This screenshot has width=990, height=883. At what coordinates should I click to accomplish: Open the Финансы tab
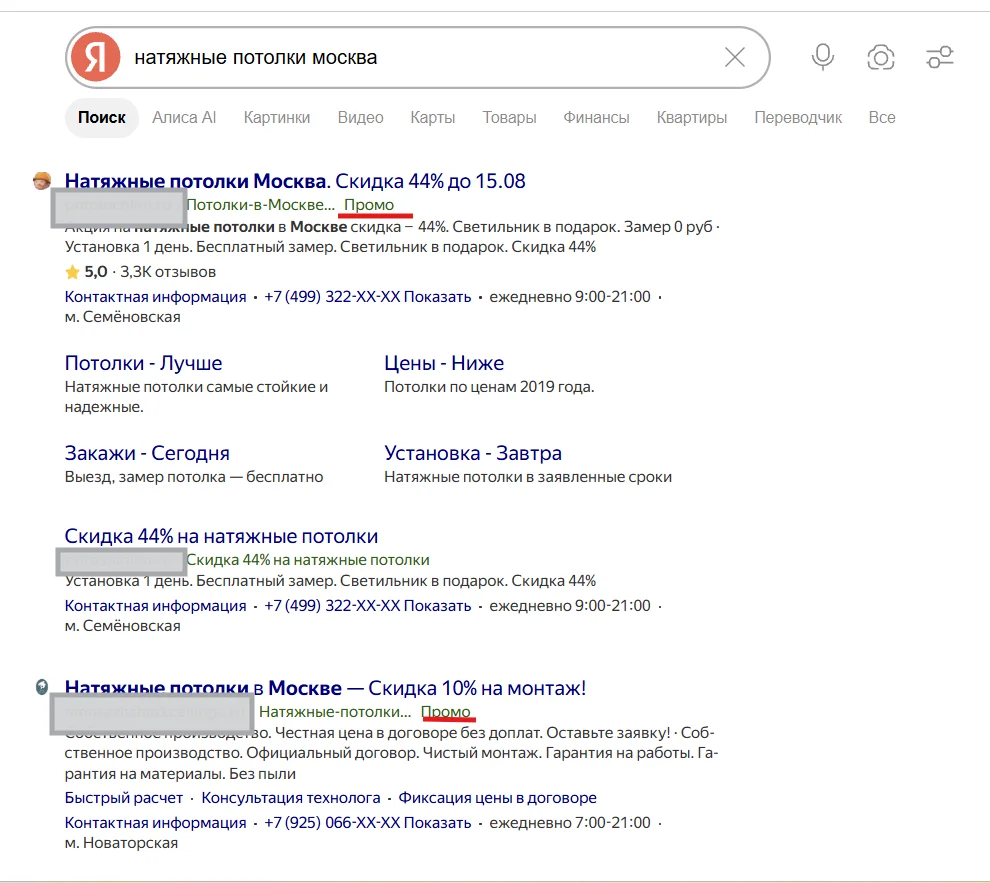pyautogui.click(x=596, y=117)
